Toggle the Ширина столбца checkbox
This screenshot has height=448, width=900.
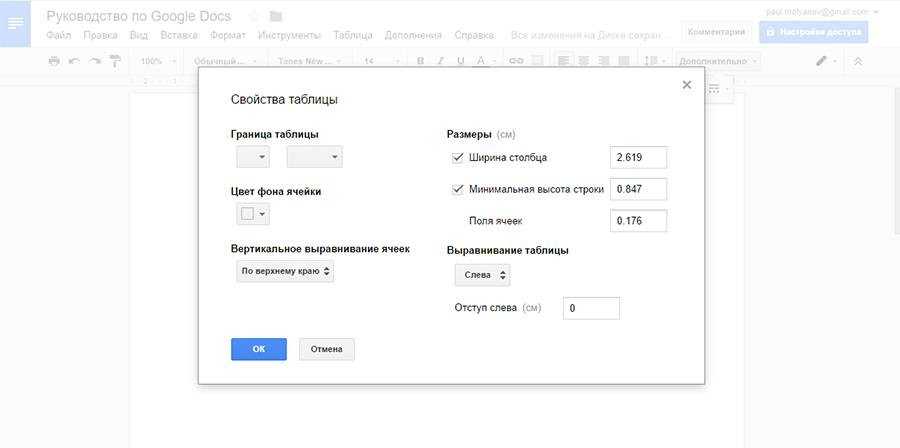coord(457,158)
